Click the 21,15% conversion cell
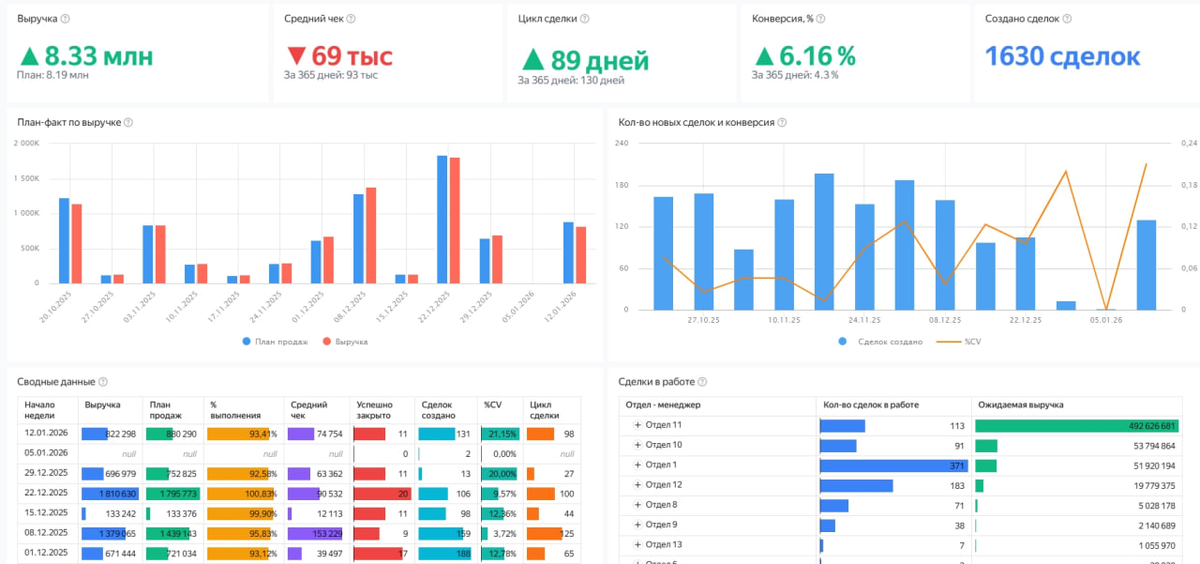This screenshot has height=564, width=1200. (x=499, y=434)
